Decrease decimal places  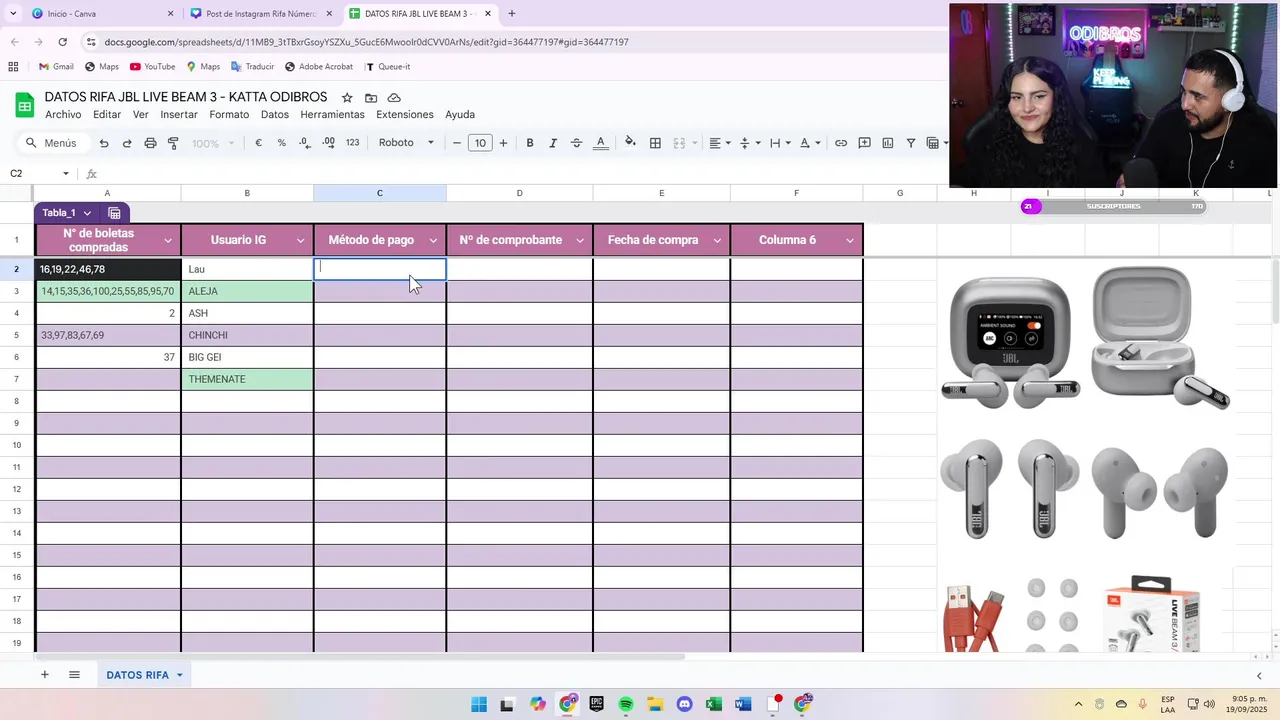pos(305,143)
